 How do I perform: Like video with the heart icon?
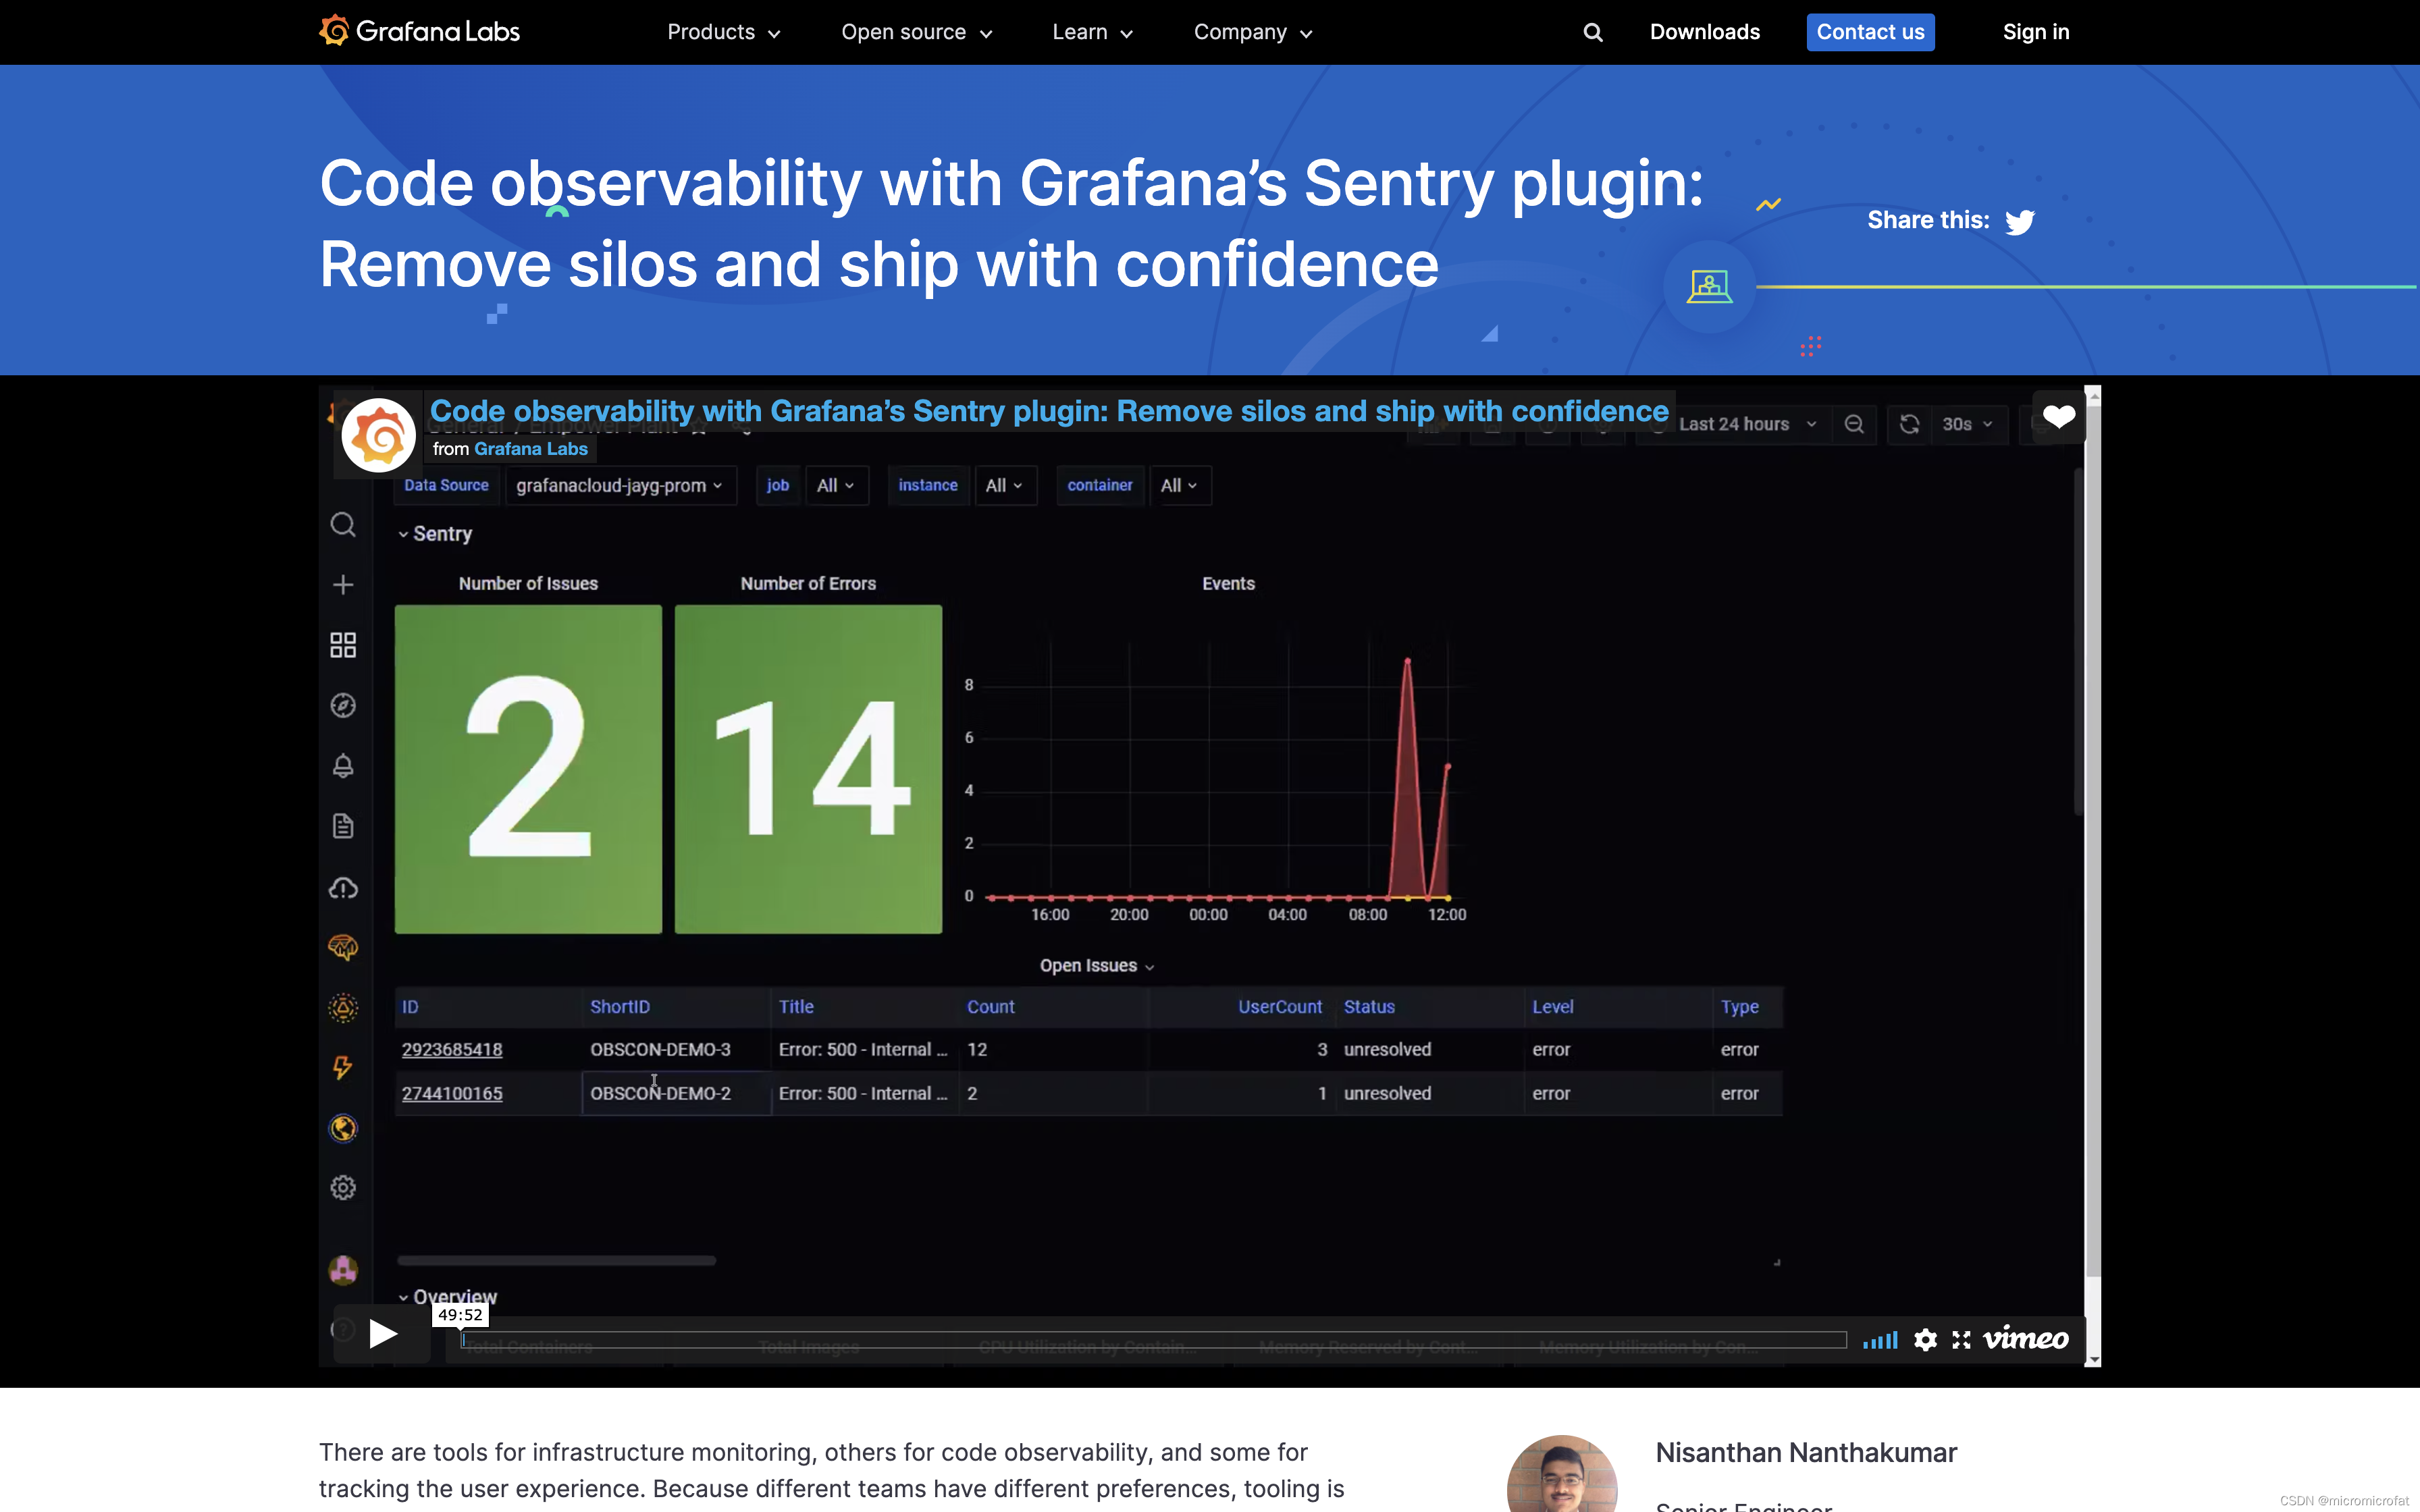click(2058, 417)
